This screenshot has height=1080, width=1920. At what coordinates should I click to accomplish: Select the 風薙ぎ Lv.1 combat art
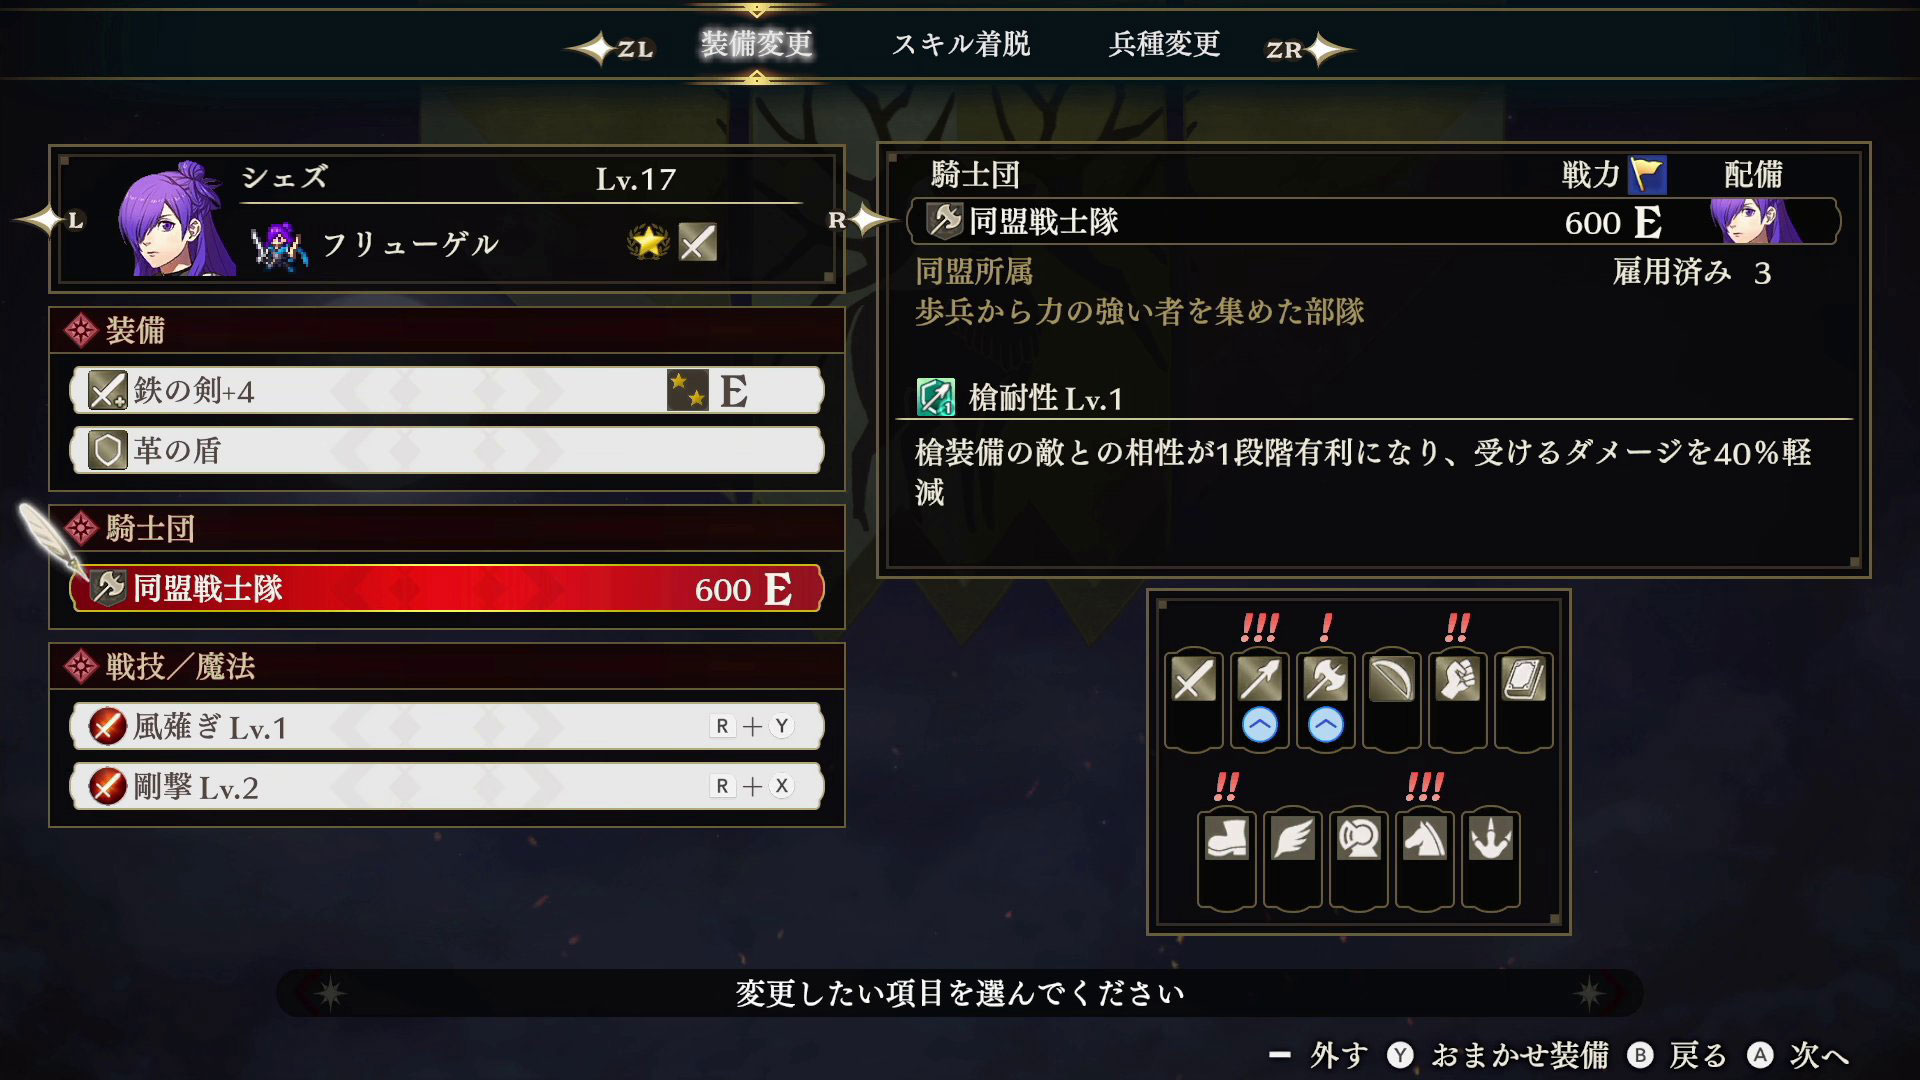[x=447, y=726]
